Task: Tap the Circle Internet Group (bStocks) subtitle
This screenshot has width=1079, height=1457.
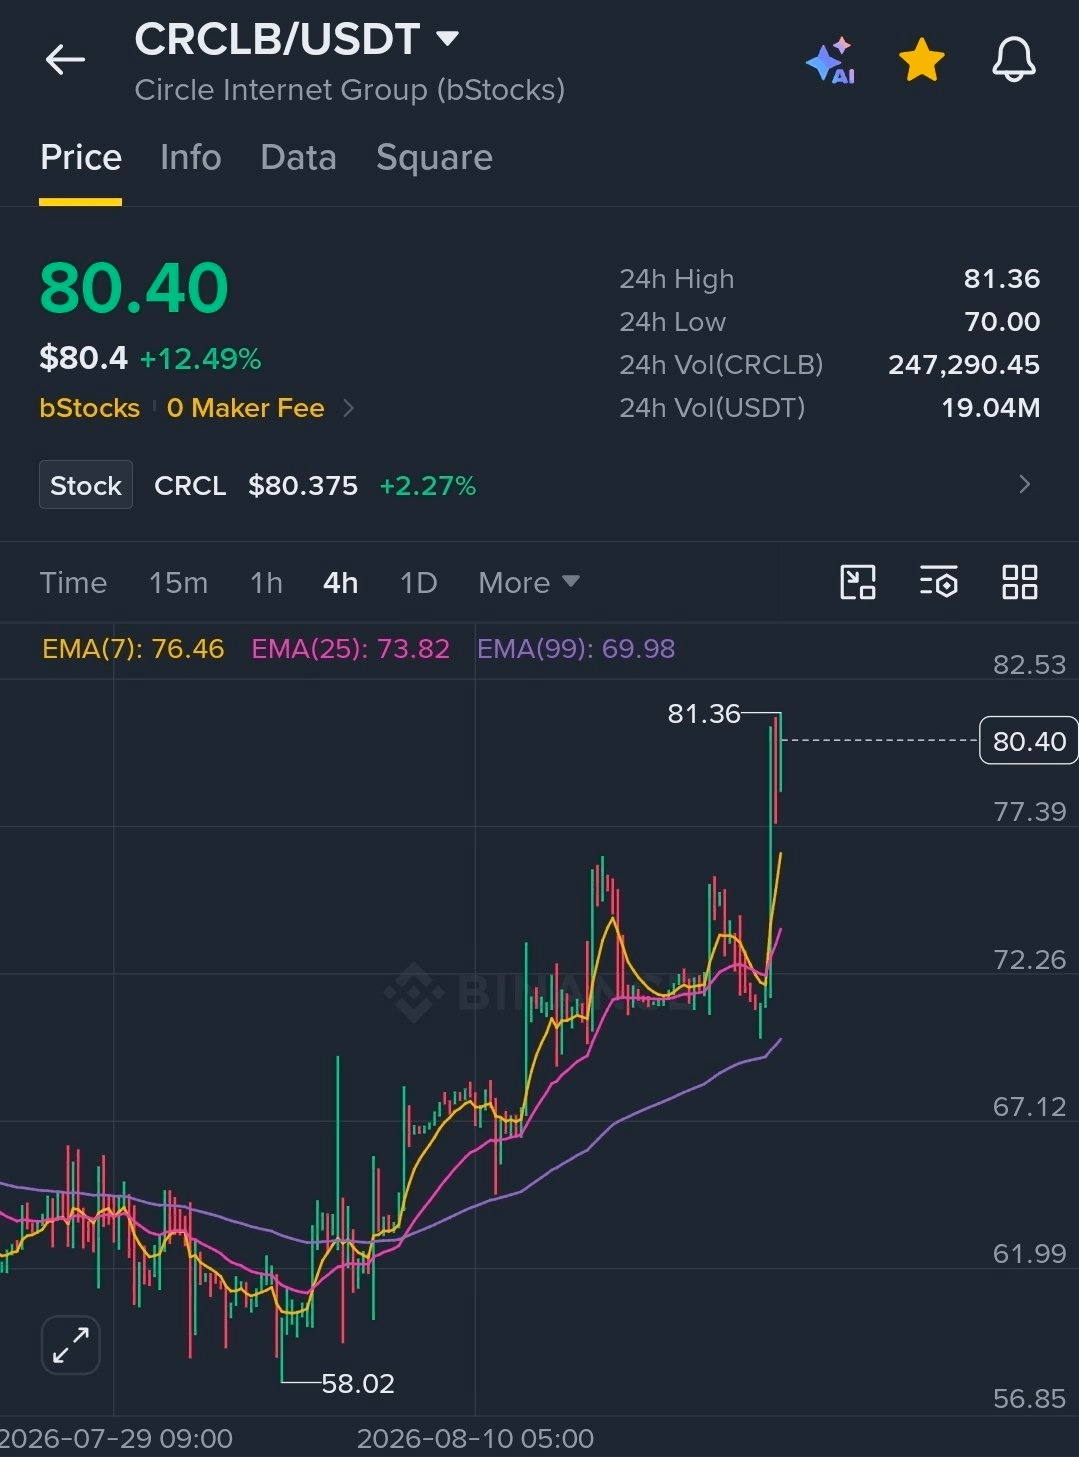Action: pyautogui.click(x=350, y=90)
